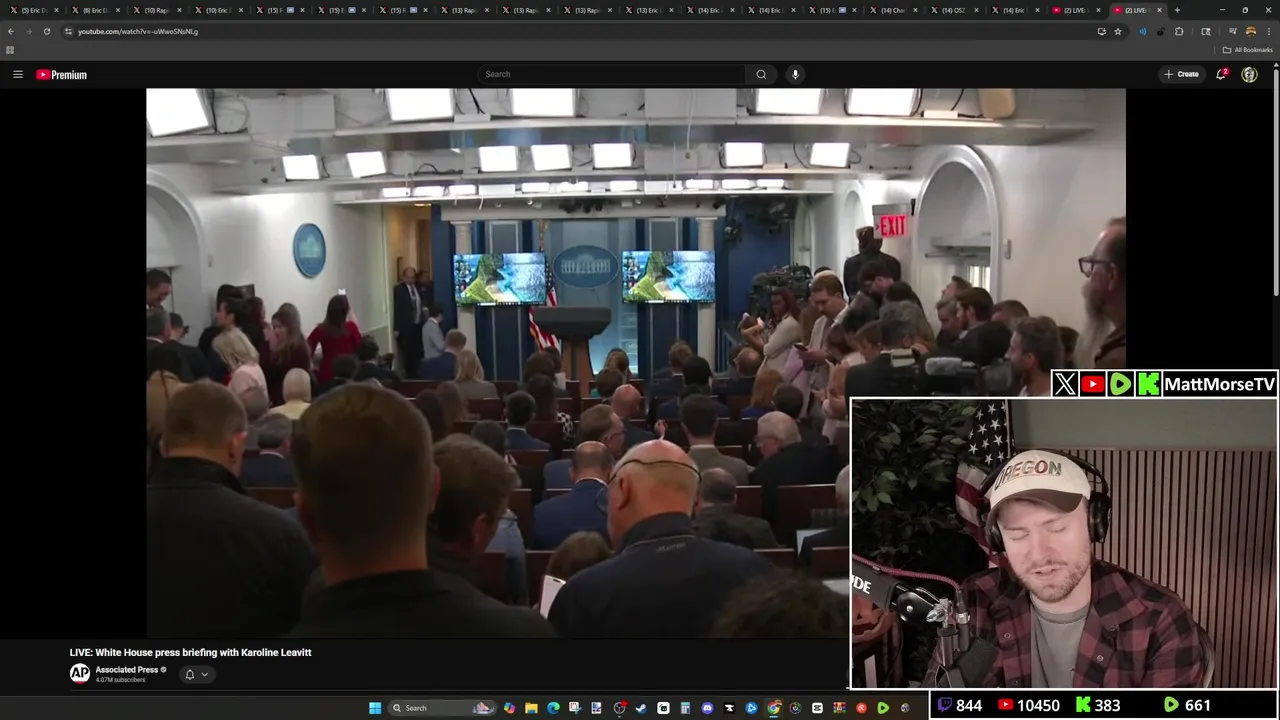This screenshot has width=1280, height=720.
Task: View site information icon in address bar
Action: point(68,31)
